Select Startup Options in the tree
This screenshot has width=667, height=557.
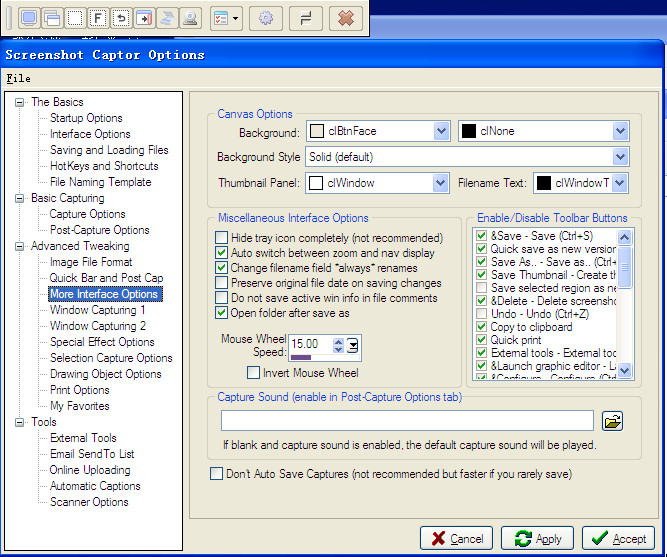[86, 118]
